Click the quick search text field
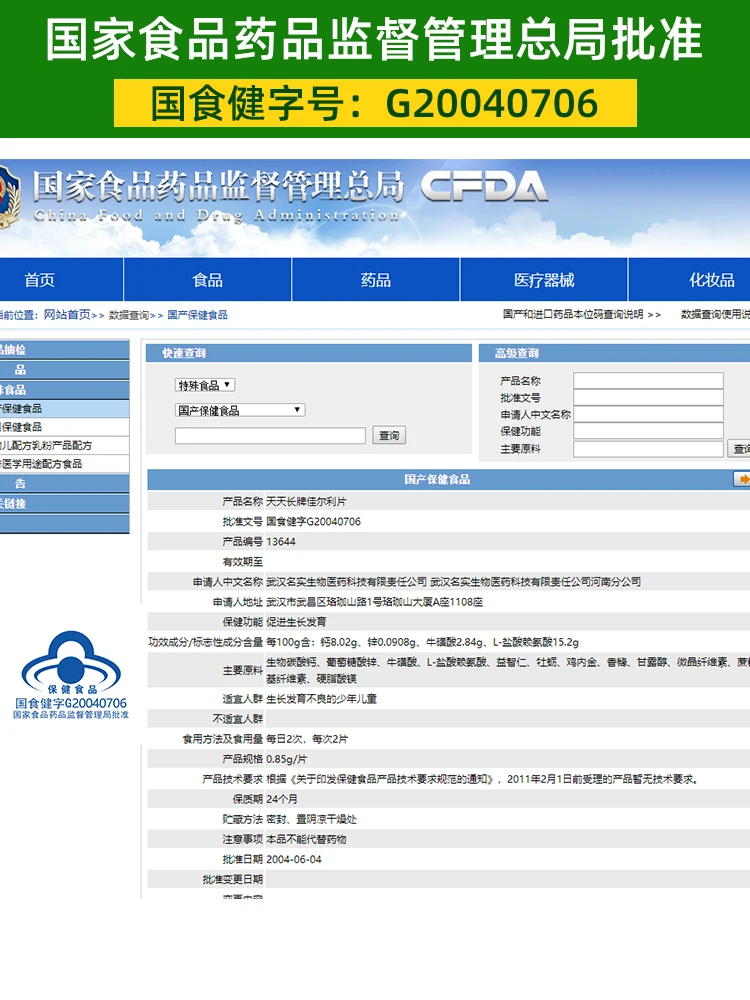This screenshot has height=1000, width=750. [x=270, y=436]
